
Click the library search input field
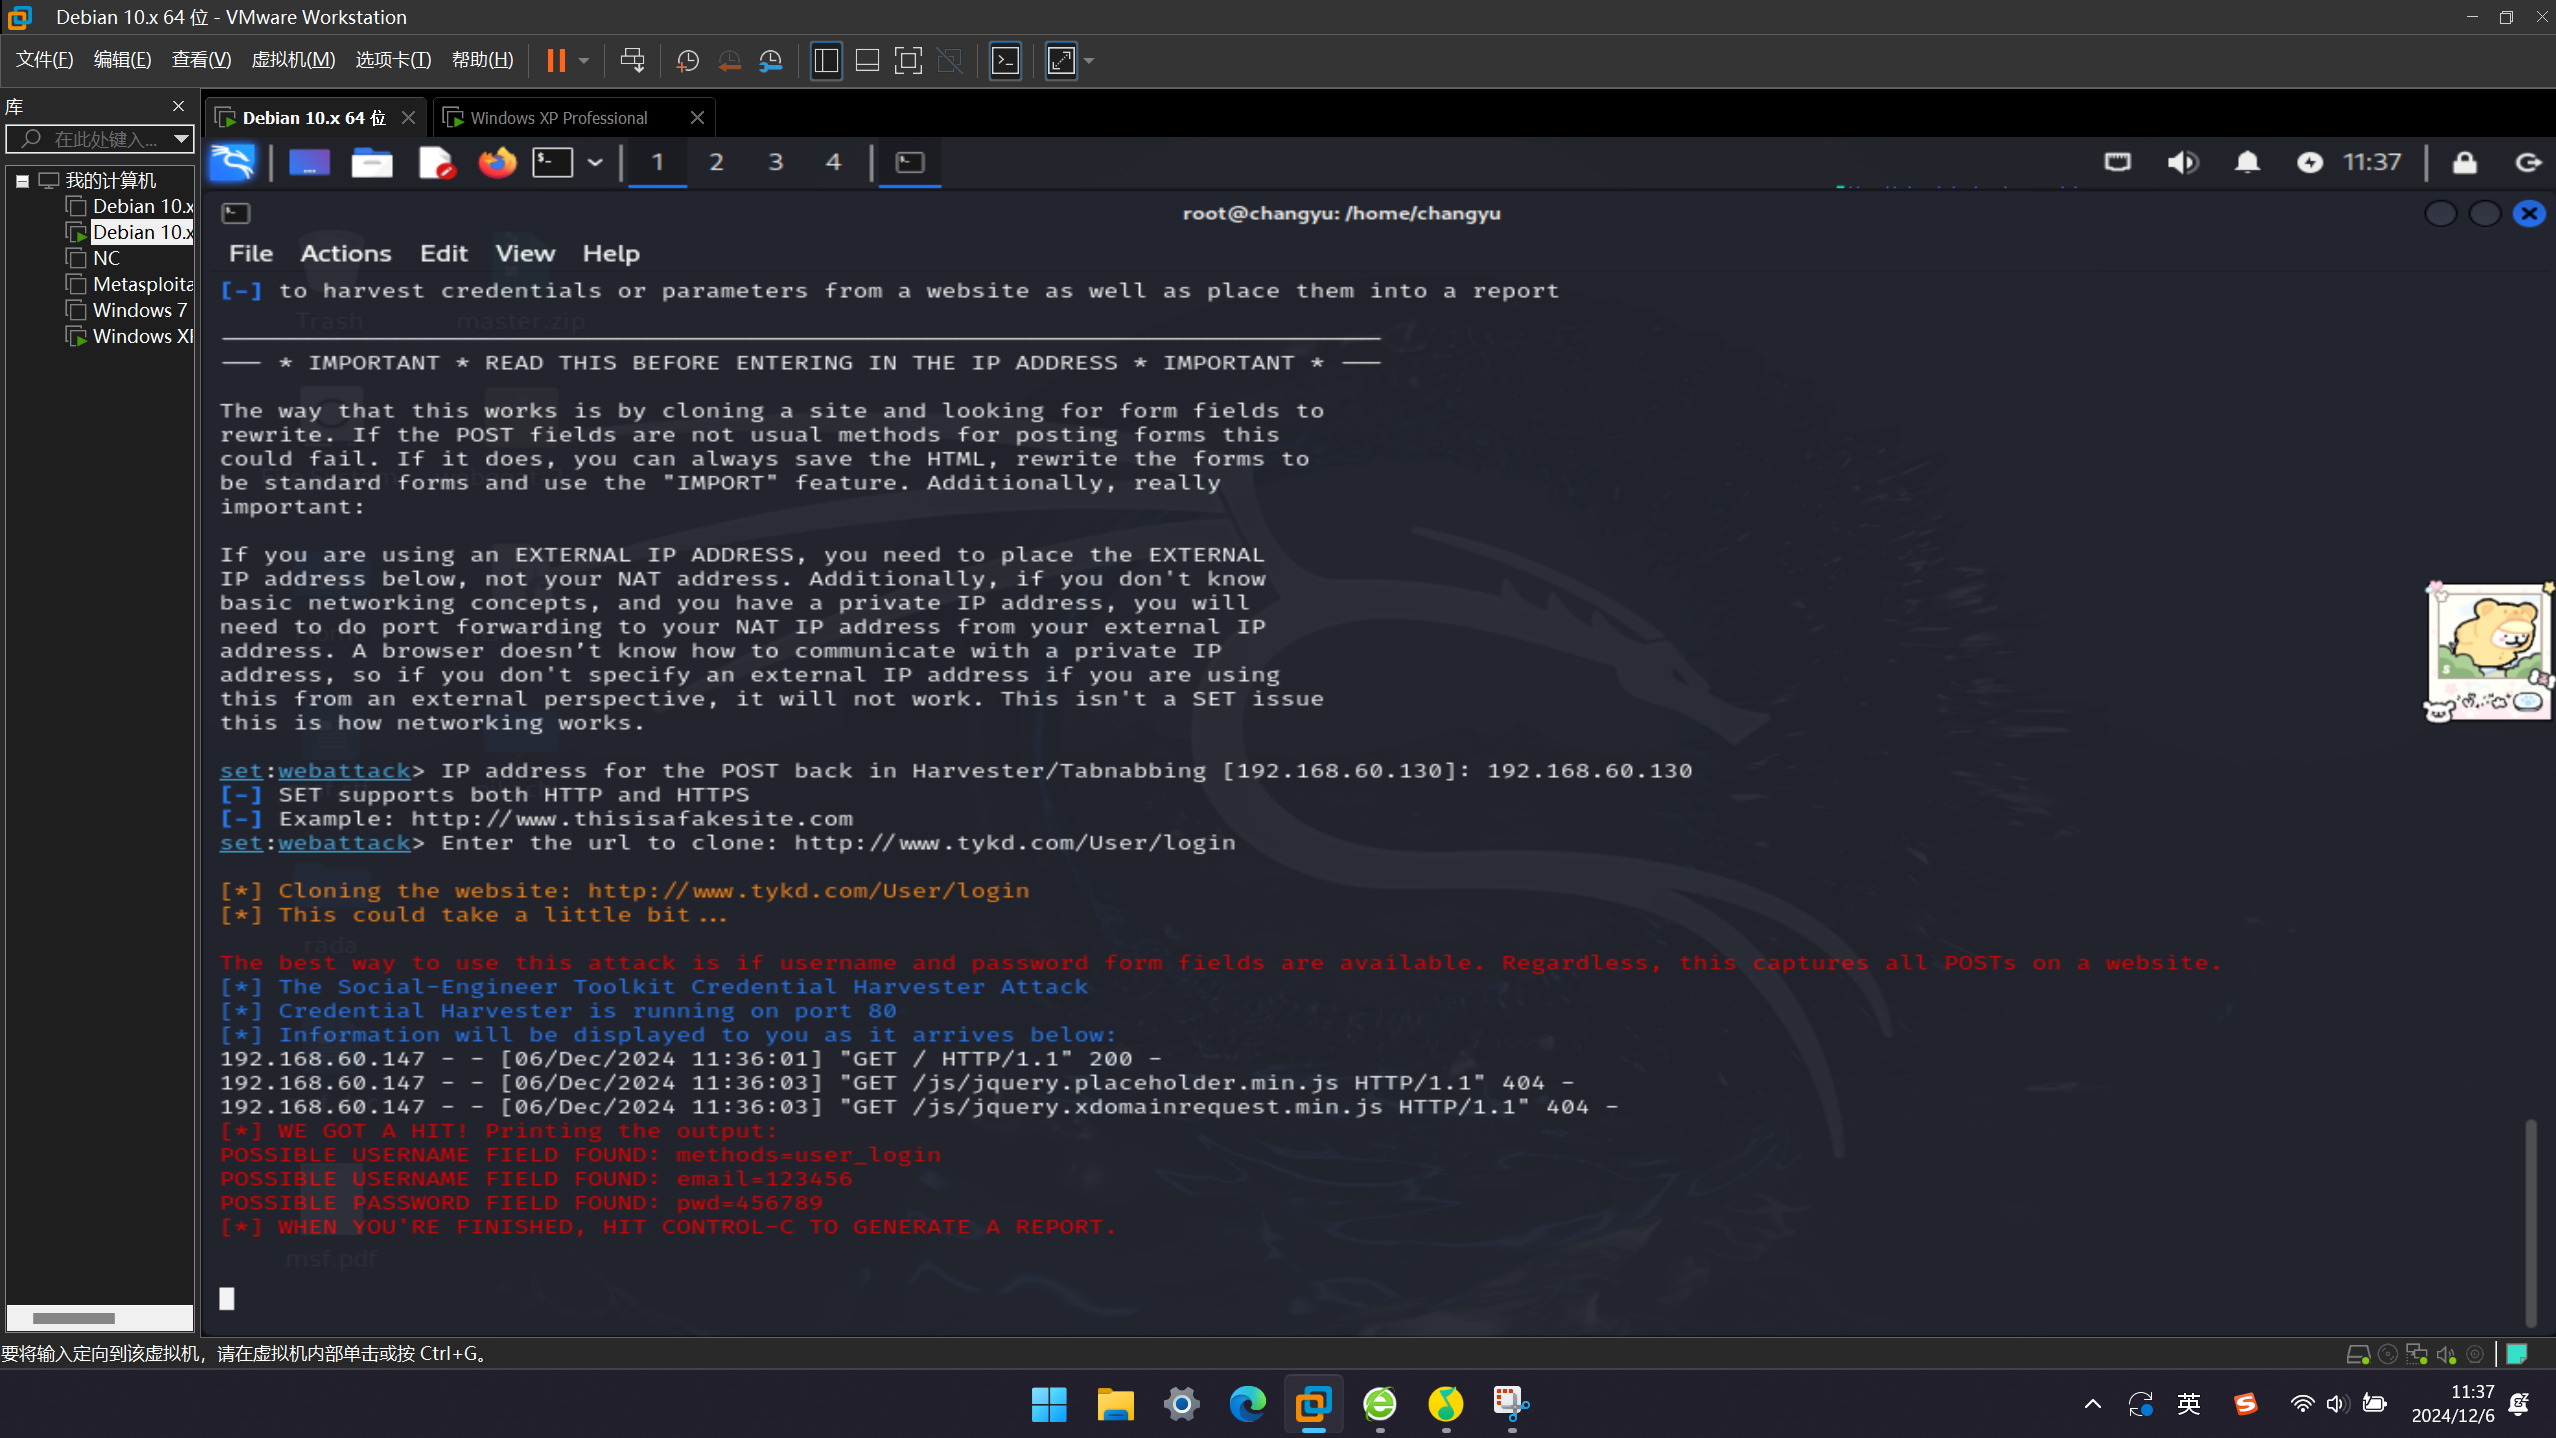(105, 138)
